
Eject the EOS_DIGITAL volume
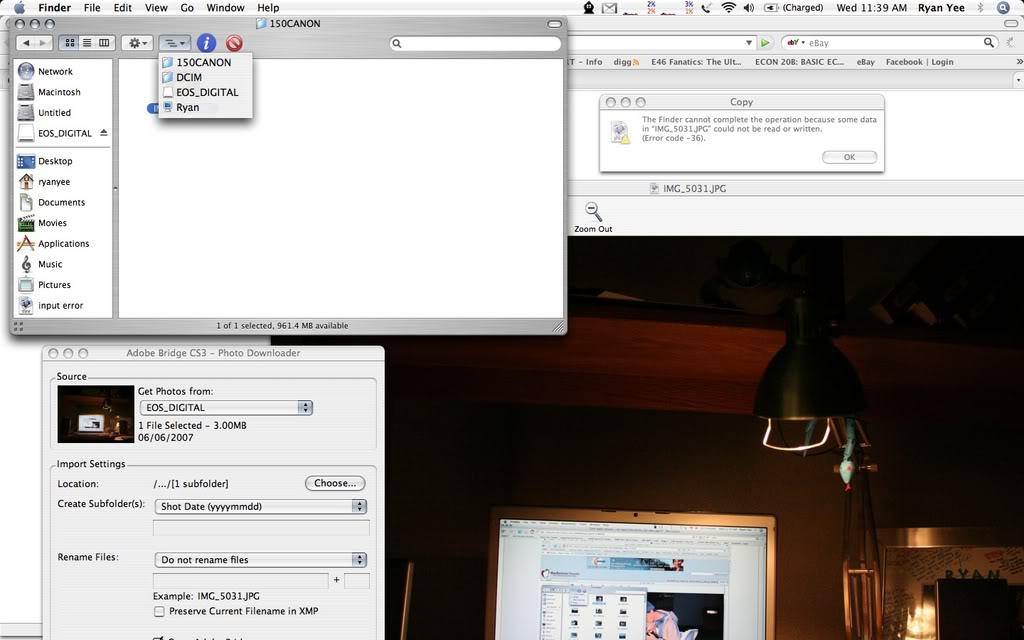103,133
